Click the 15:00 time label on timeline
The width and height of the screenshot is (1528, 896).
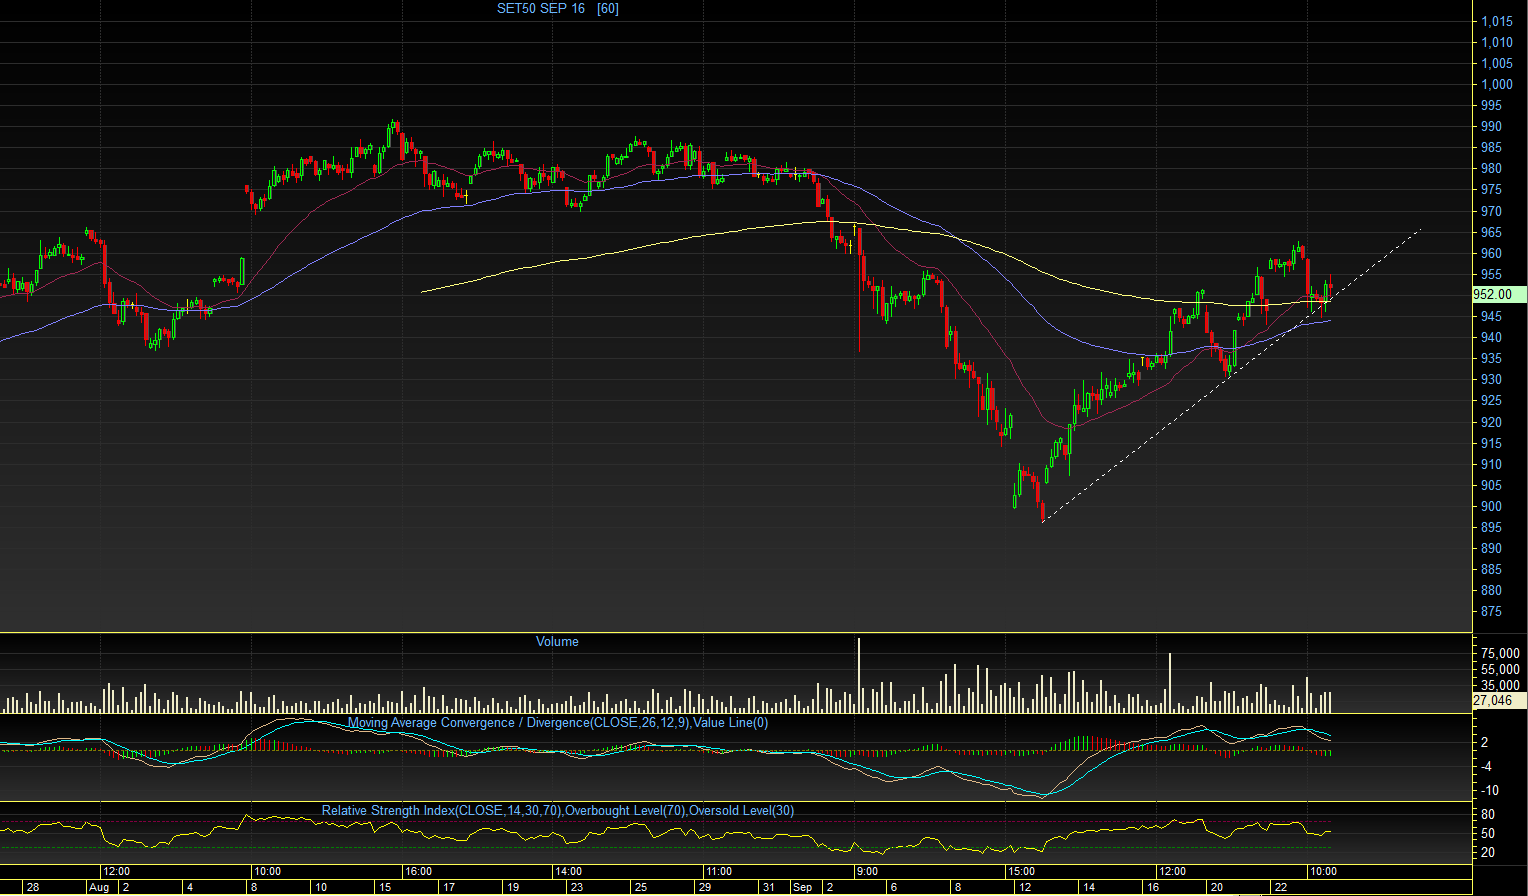tap(1021, 872)
